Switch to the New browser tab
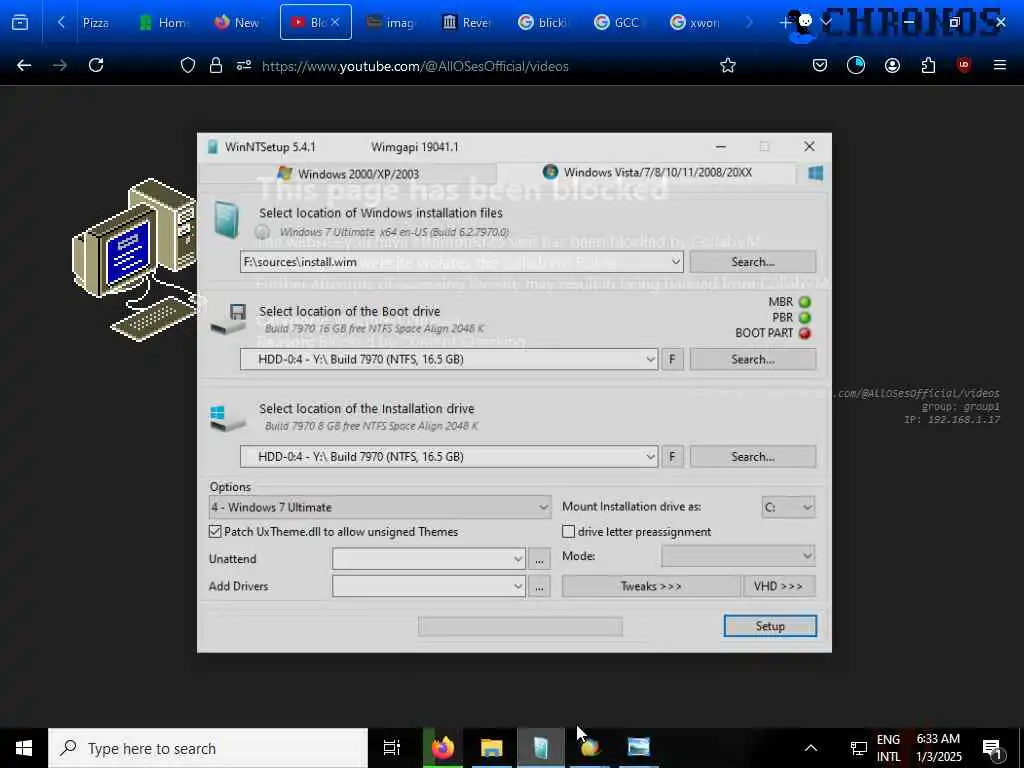The width and height of the screenshot is (1024, 768). point(236,22)
